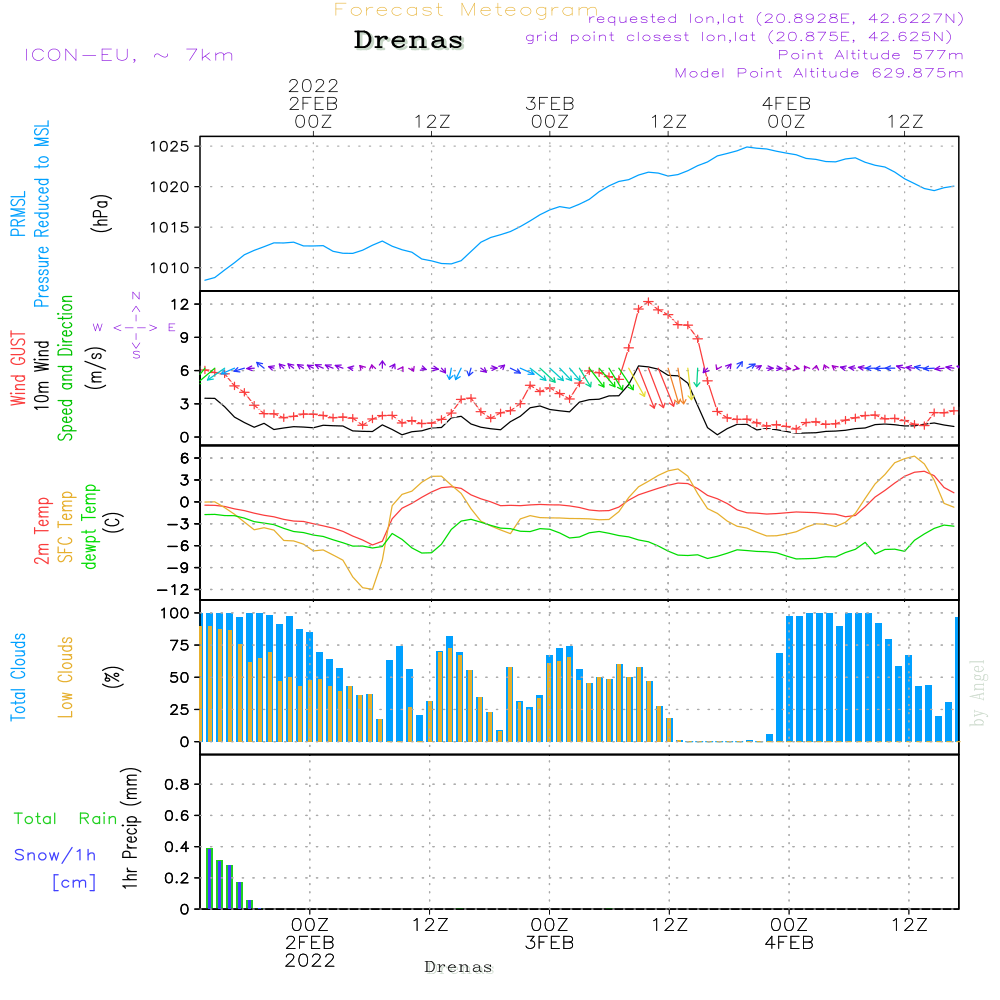Click the top axis '2022 2FEB 00Z' label
Image resolution: width=1000 pixels, height=1000 pixels.
tap(313, 103)
